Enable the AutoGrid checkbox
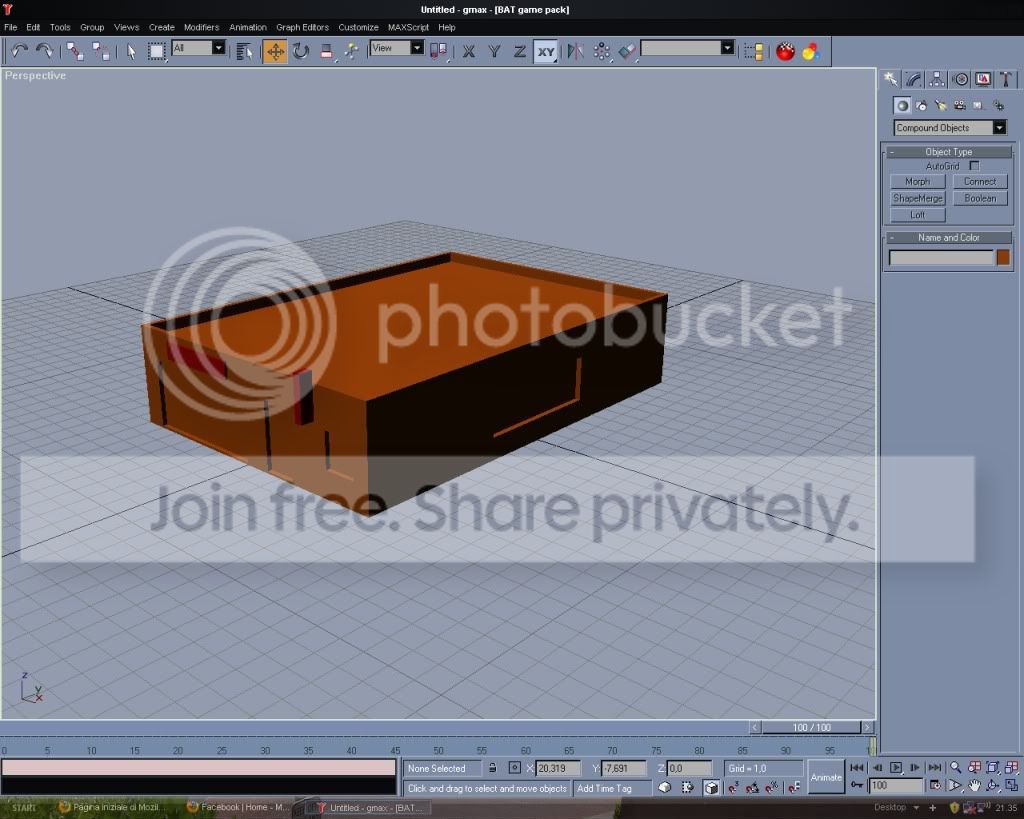 point(974,166)
